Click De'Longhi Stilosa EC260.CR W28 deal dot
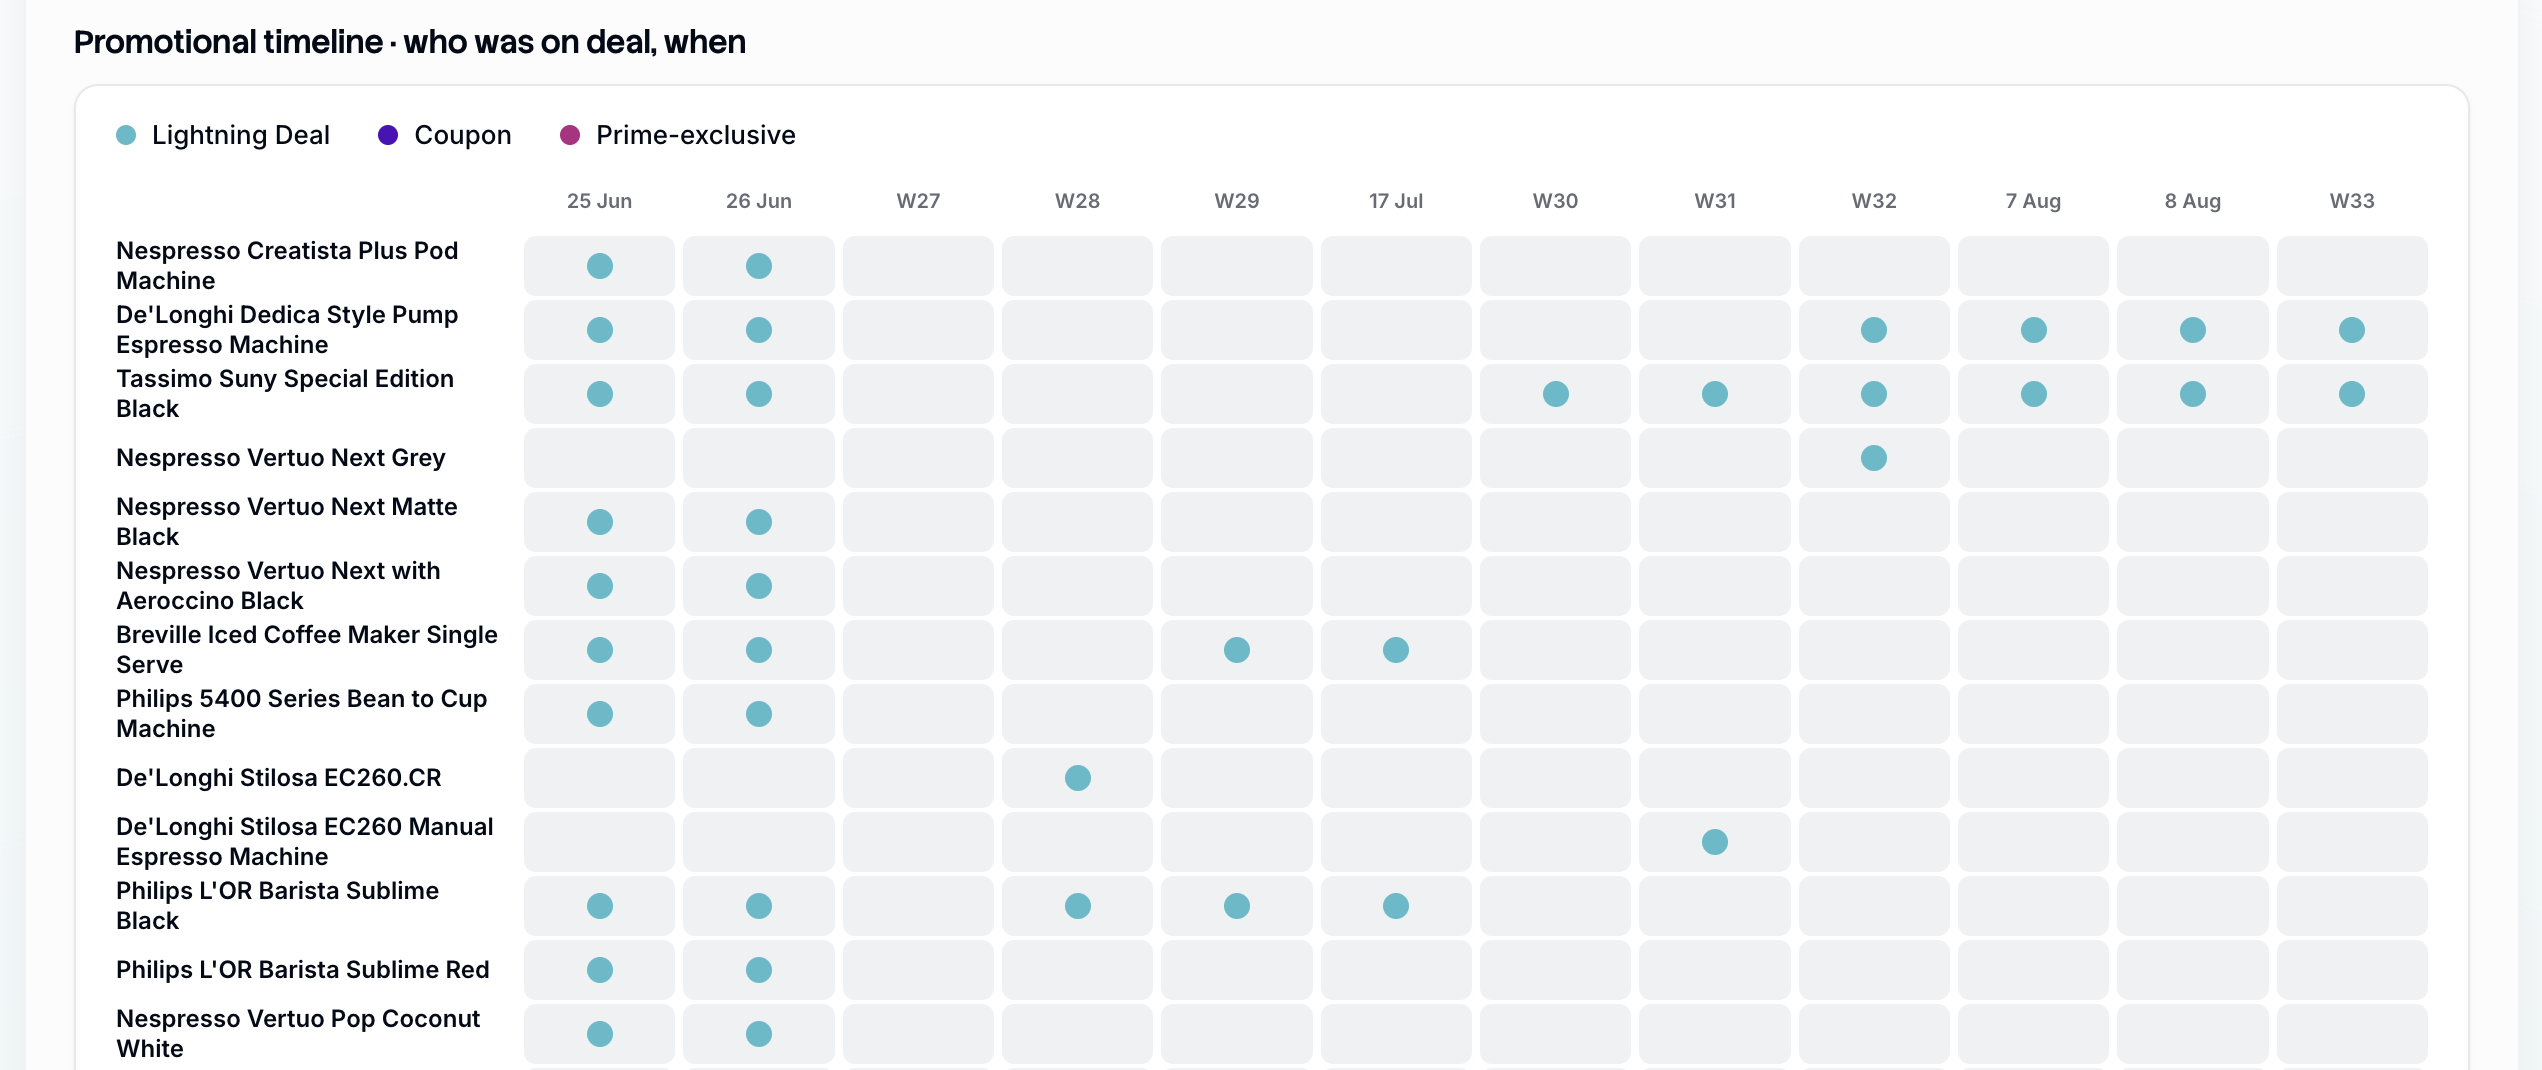 point(1078,778)
